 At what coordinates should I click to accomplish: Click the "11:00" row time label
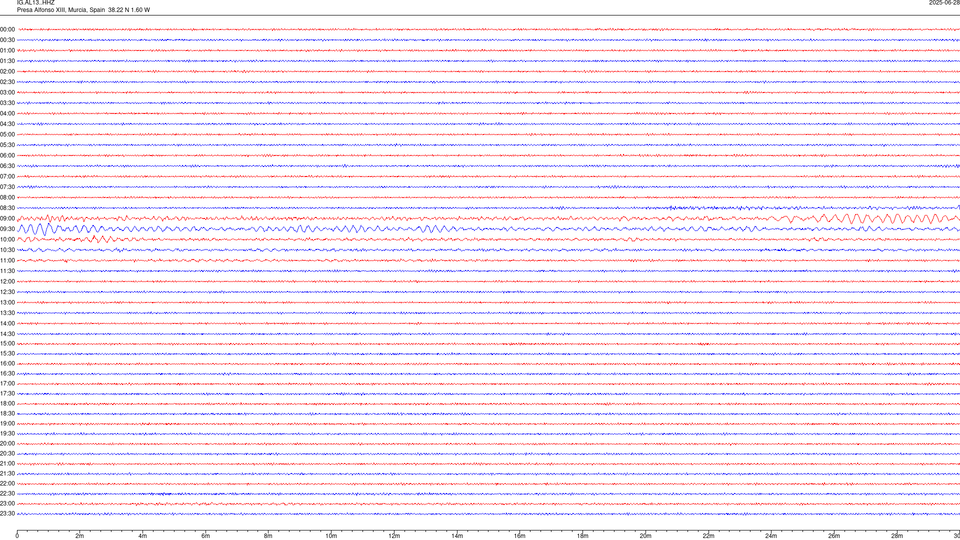coord(7,261)
